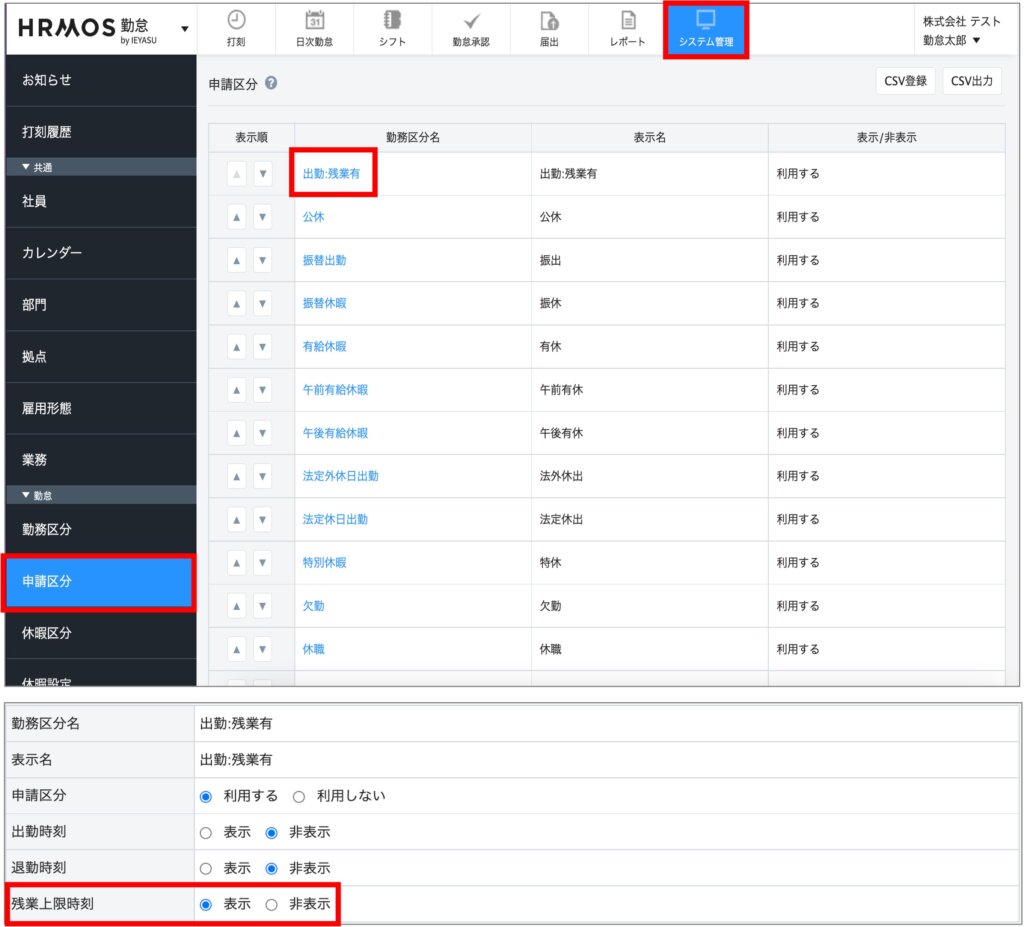Open the レポート report icon
Viewport: 1024px width, 927px height.
pos(627,20)
